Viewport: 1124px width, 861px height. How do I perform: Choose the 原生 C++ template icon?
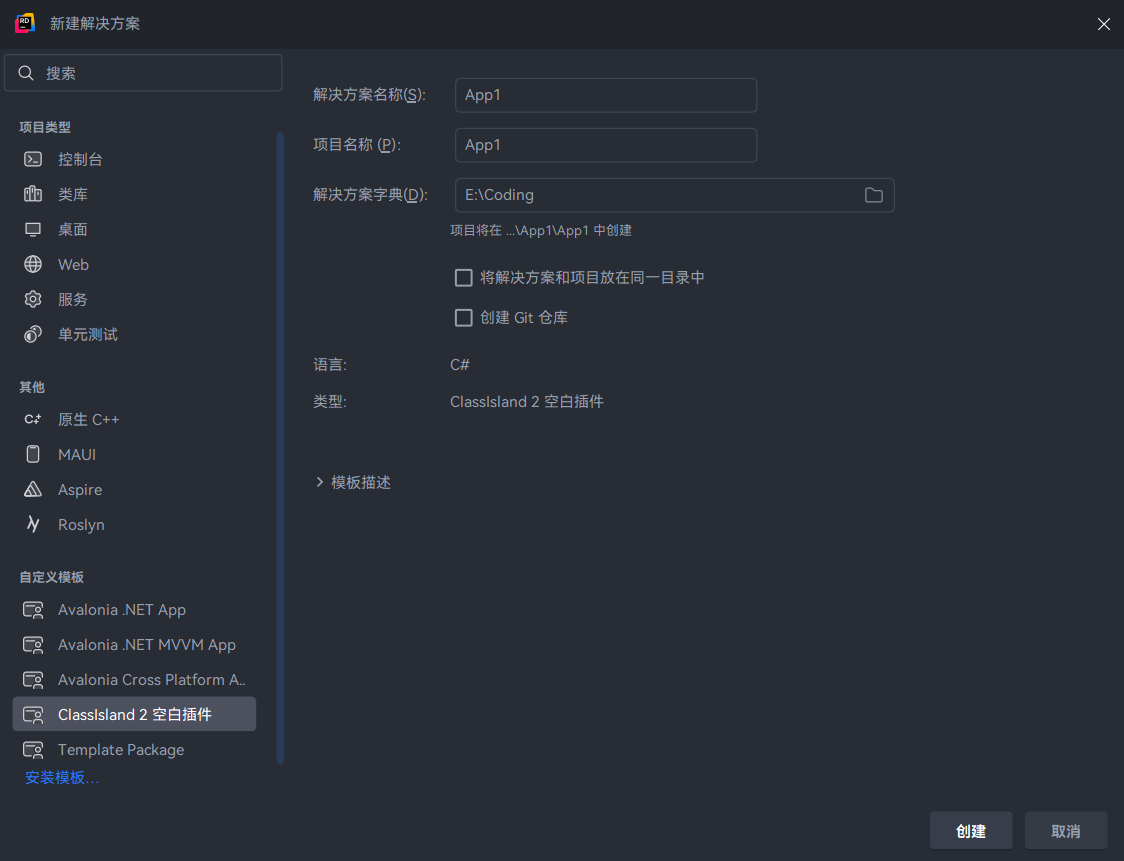[x=32, y=419]
